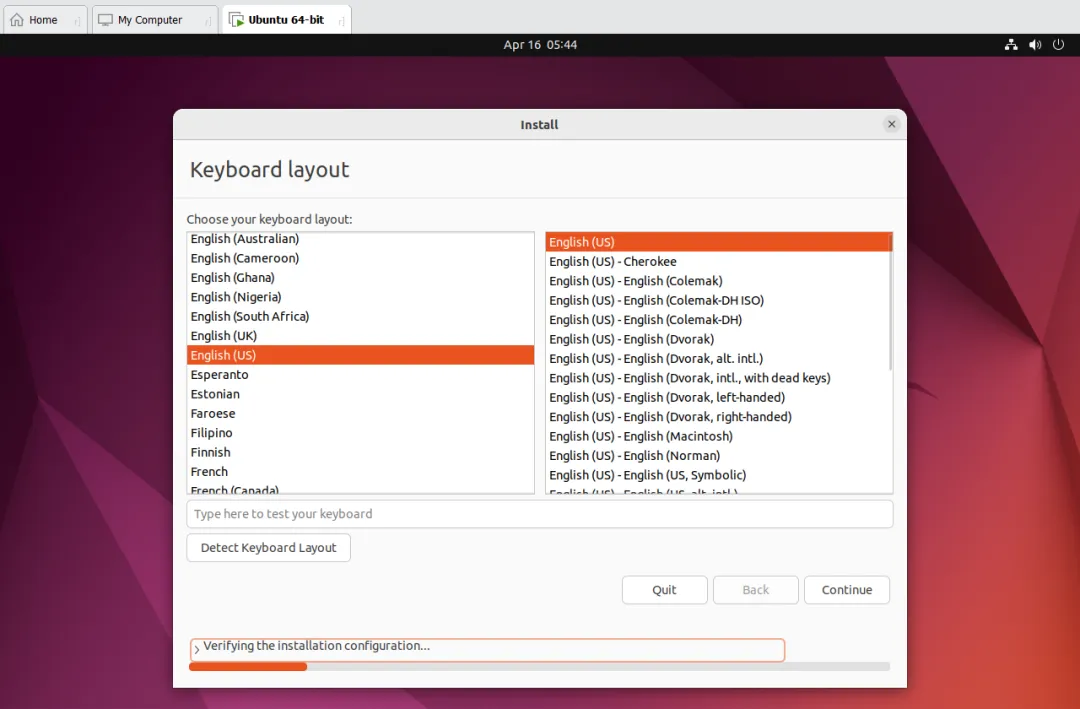The width and height of the screenshot is (1080, 709).
Task: Switch to the My Computer tab
Action: 155,20
